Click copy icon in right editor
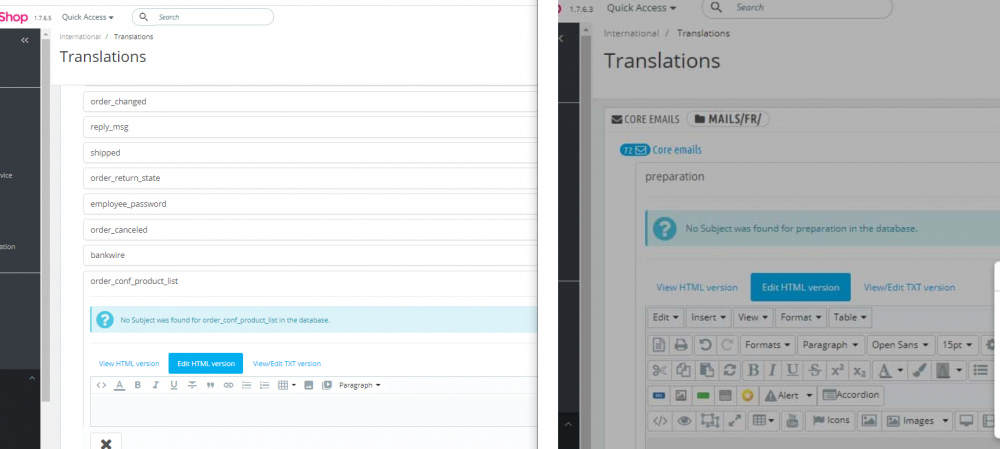Screen dimensions: 1000x449 click(x=683, y=370)
